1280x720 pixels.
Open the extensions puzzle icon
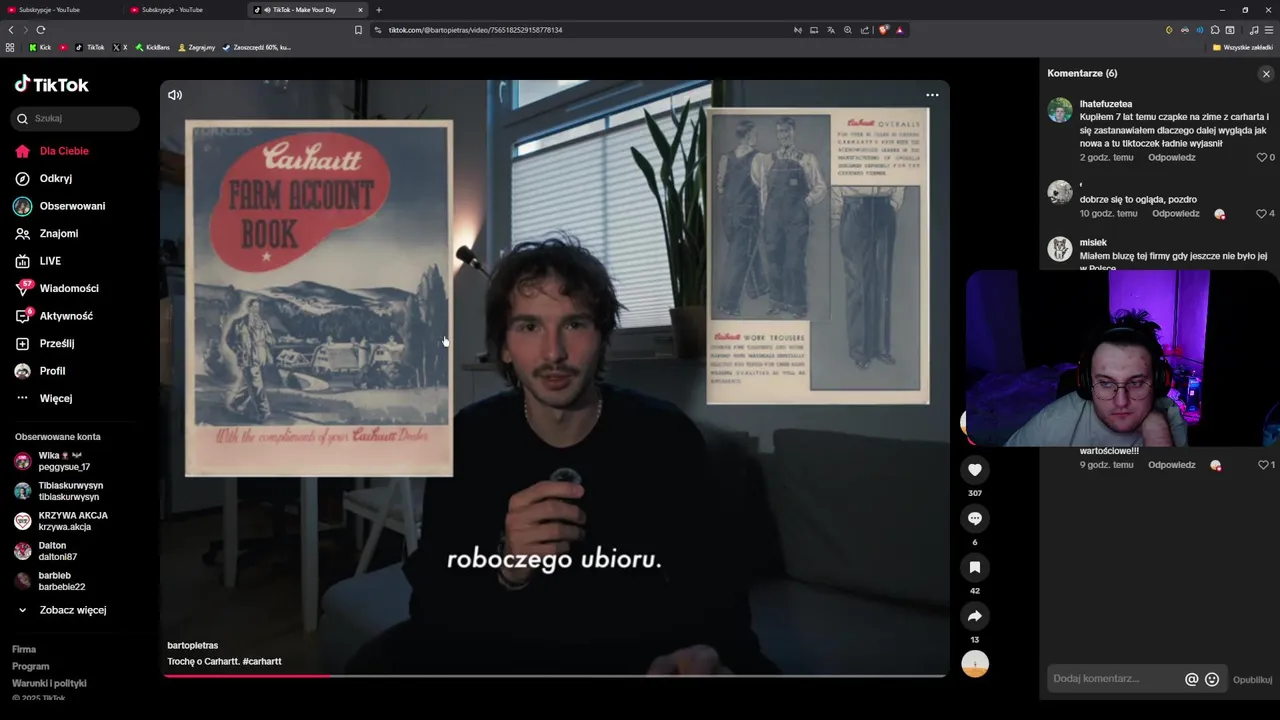tap(1215, 30)
